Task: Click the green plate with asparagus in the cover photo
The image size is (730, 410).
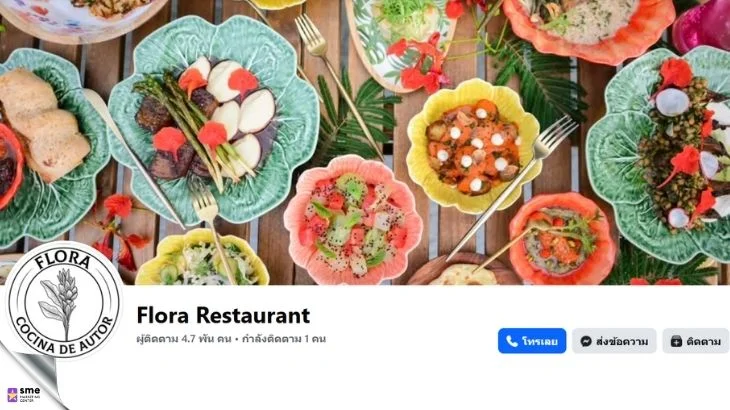Action: [213, 119]
